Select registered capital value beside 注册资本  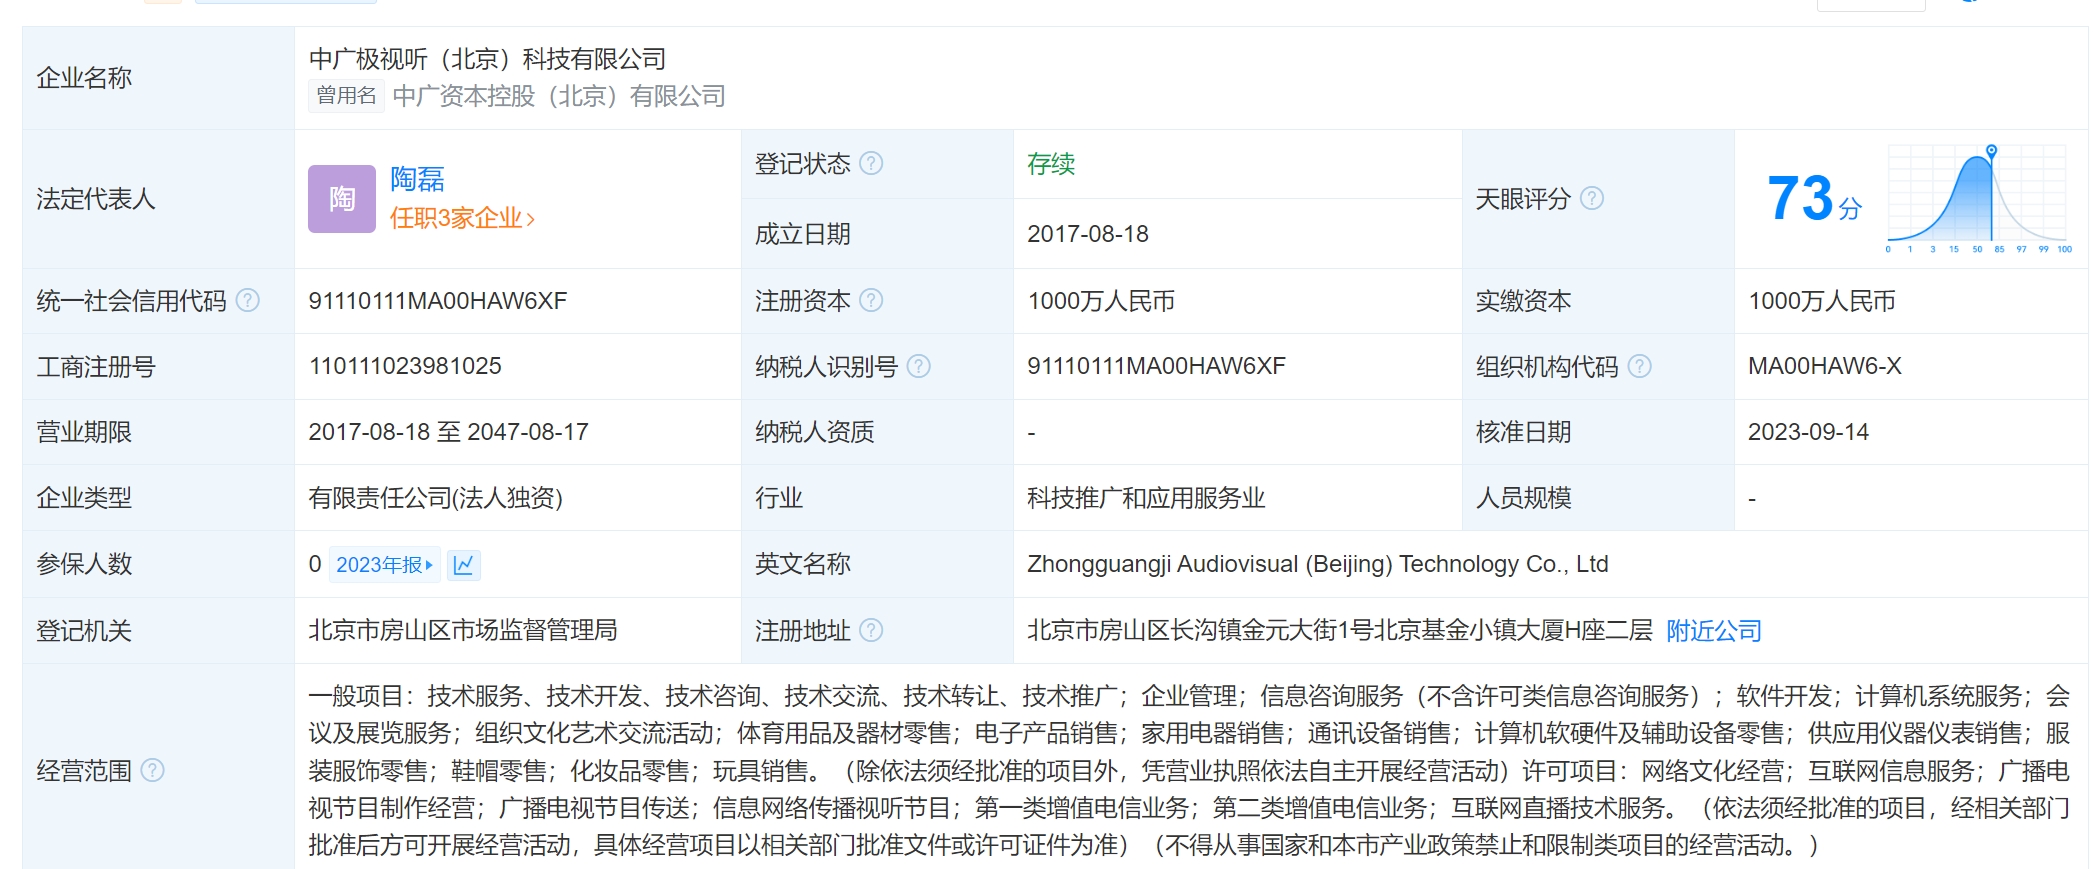(x=1101, y=301)
